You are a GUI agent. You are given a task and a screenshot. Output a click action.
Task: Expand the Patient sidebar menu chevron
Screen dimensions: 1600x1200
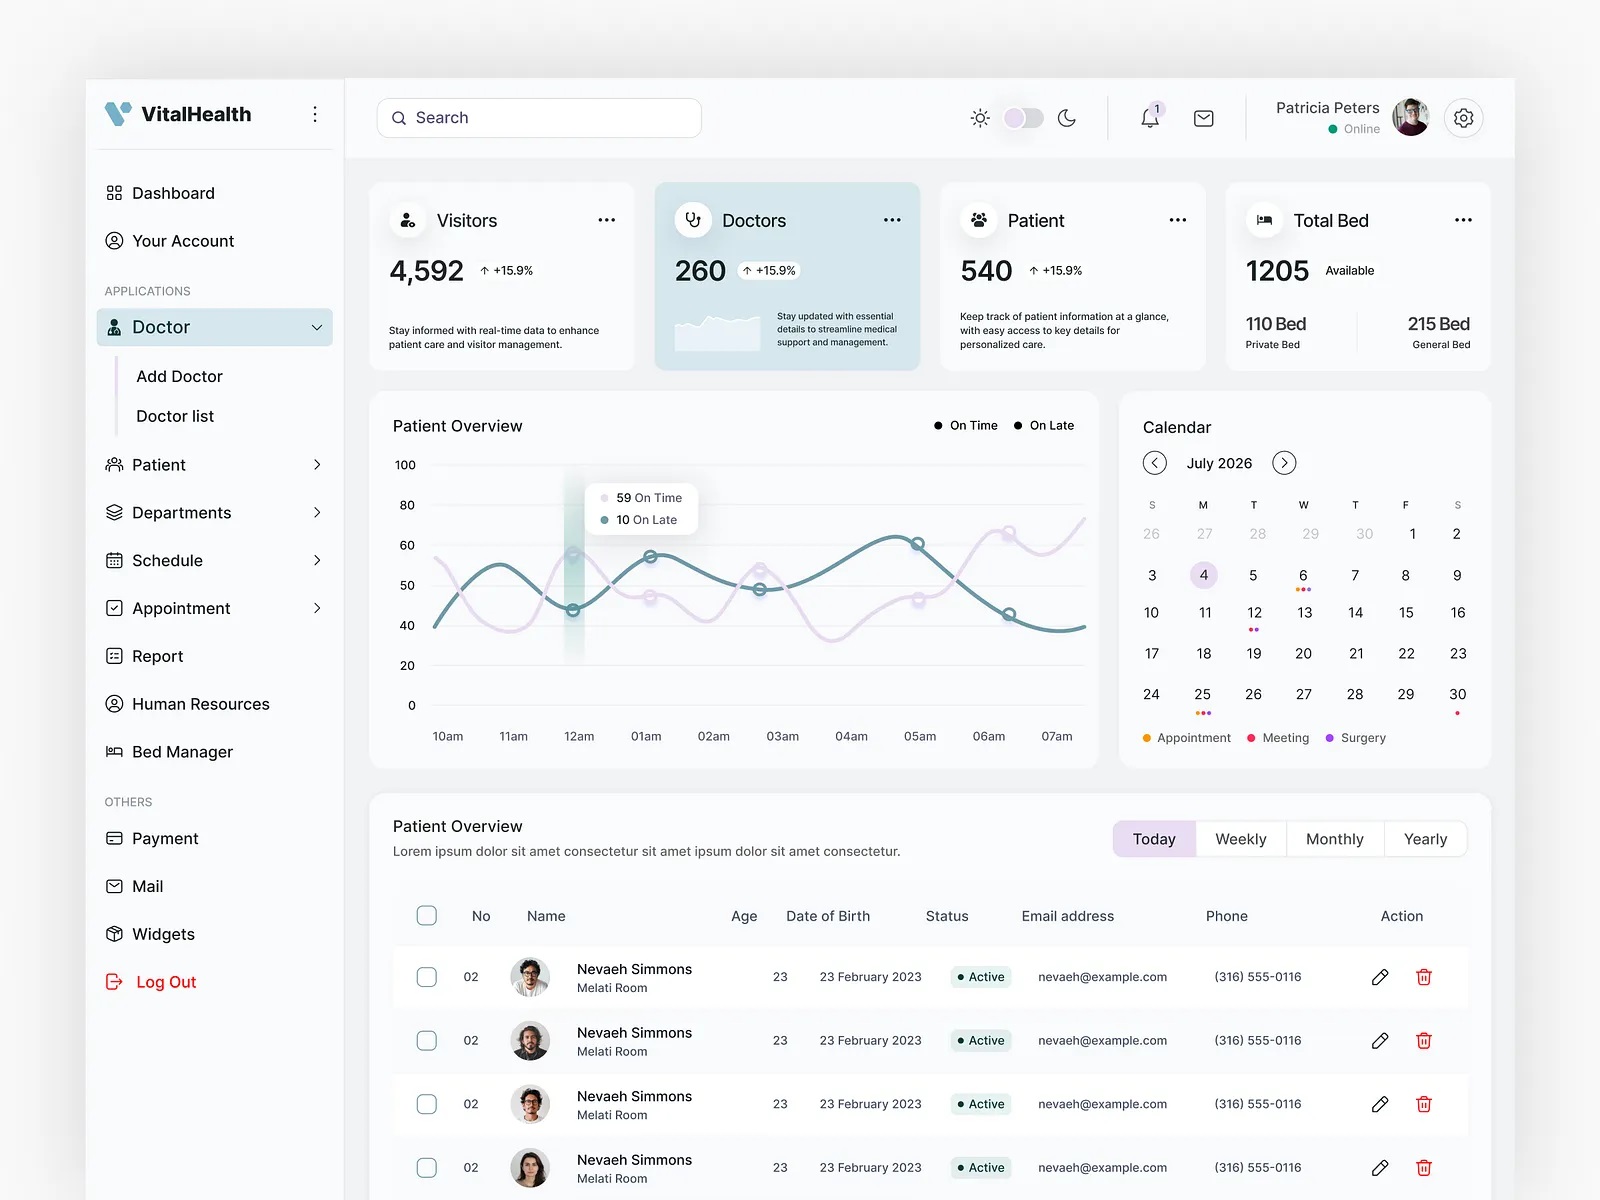tap(317, 465)
